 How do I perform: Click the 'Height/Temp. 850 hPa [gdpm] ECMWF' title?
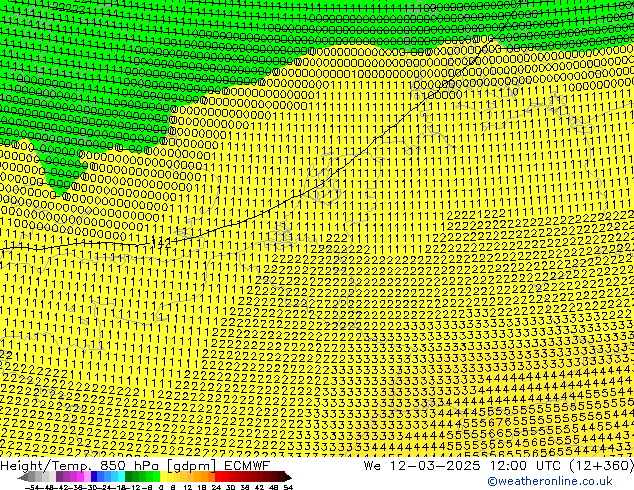(135, 466)
